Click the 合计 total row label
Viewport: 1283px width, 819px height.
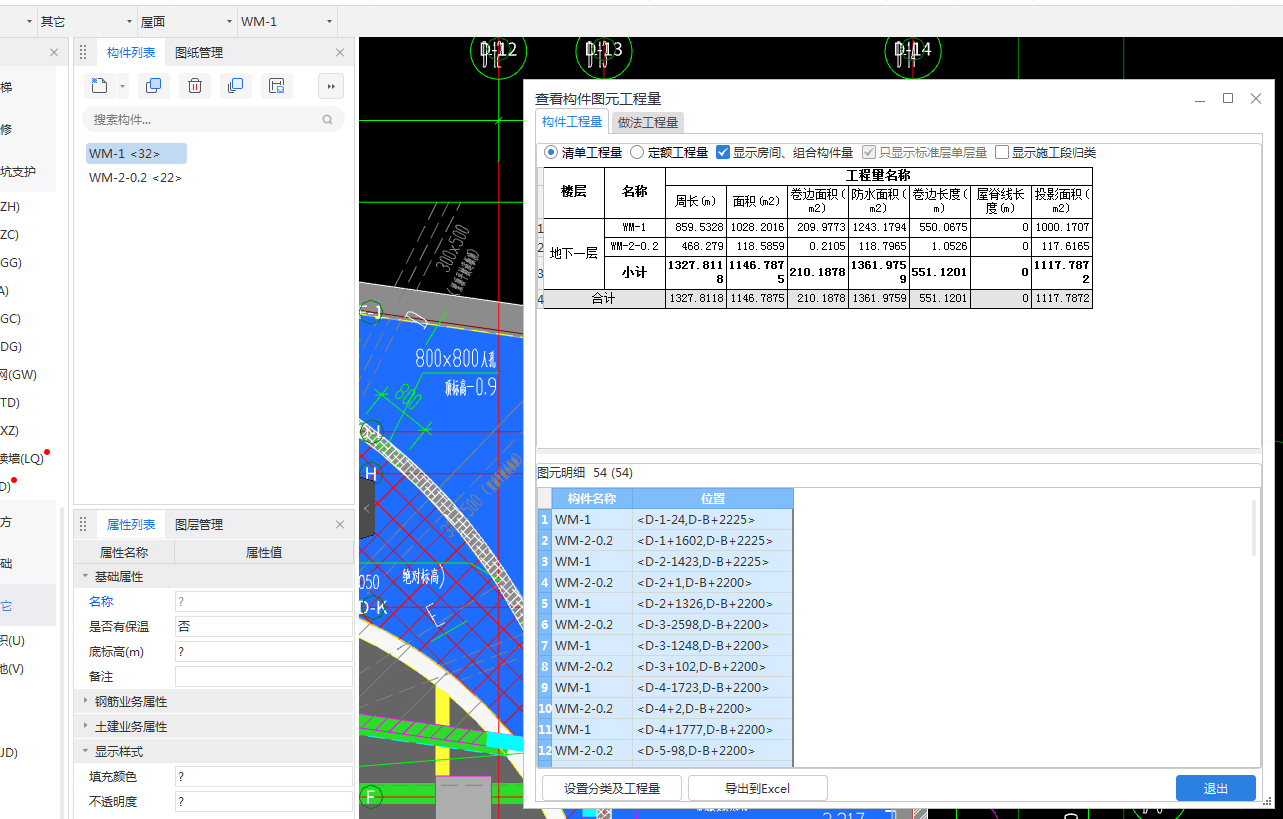click(603, 299)
